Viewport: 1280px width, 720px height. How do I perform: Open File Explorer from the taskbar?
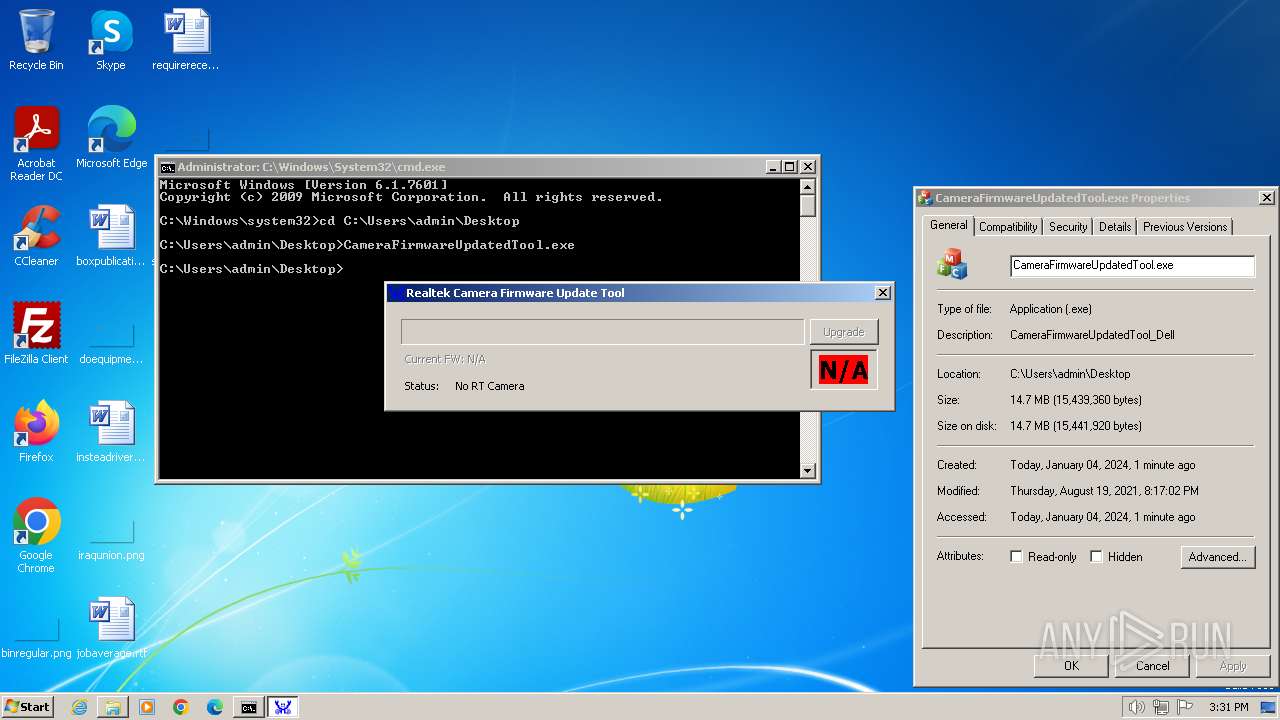point(113,707)
